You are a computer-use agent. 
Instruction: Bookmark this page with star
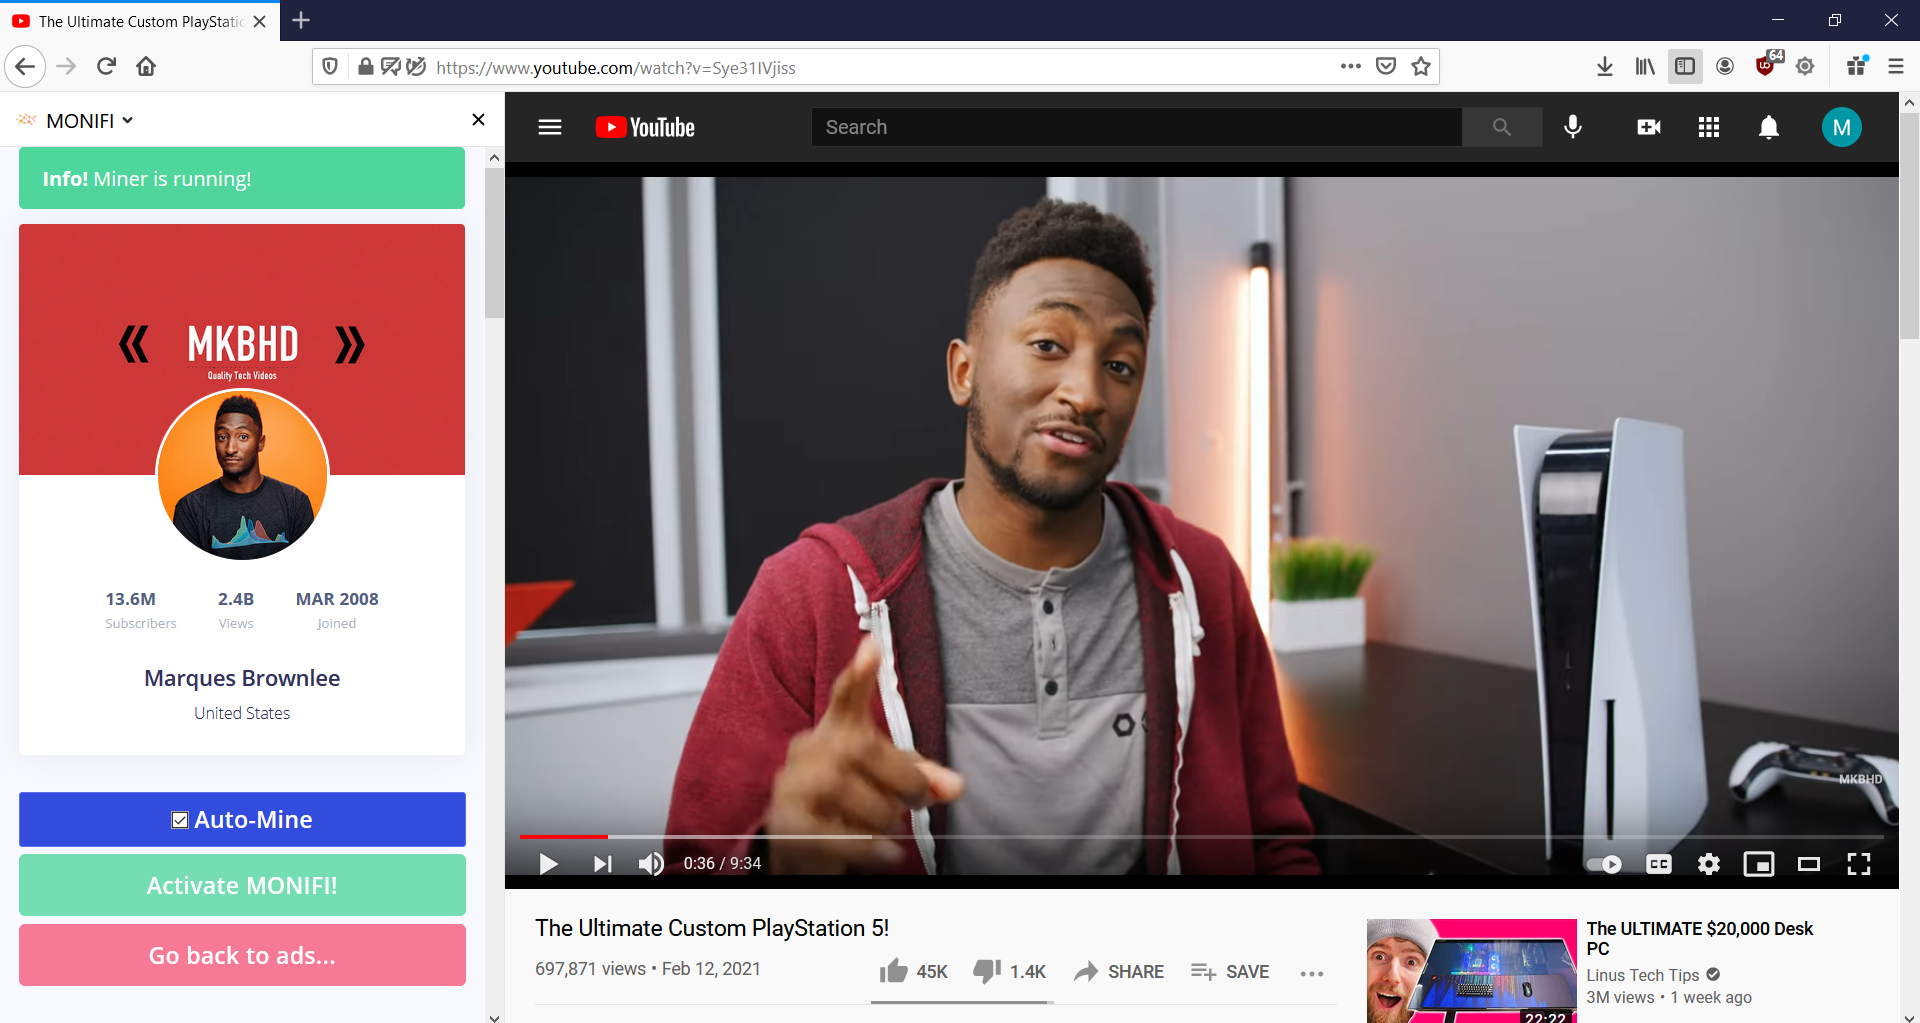[x=1421, y=67]
